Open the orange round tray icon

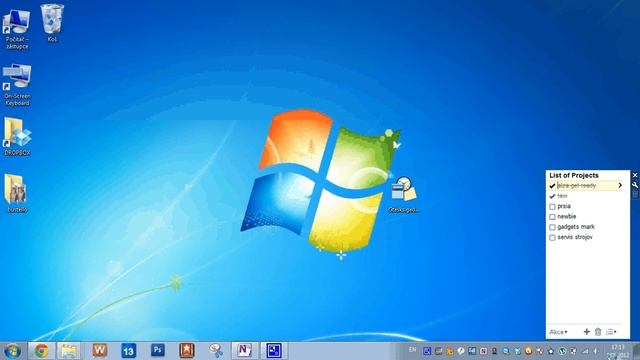tap(528, 351)
